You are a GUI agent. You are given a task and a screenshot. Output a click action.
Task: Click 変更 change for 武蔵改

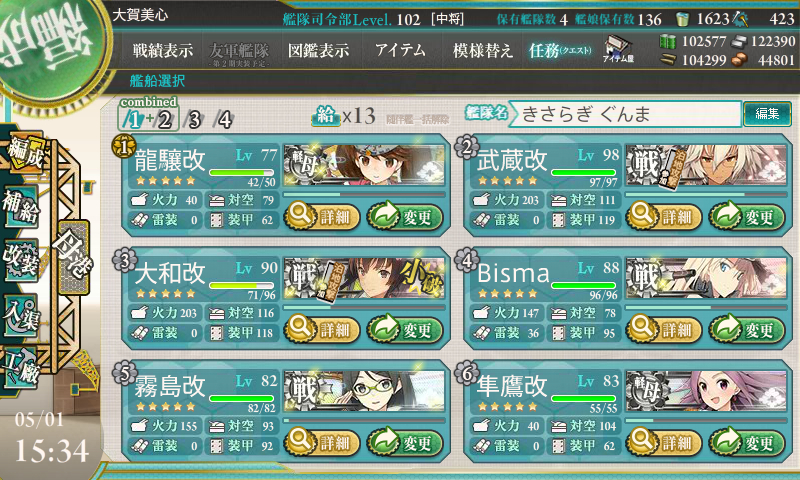click(x=747, y=216)
